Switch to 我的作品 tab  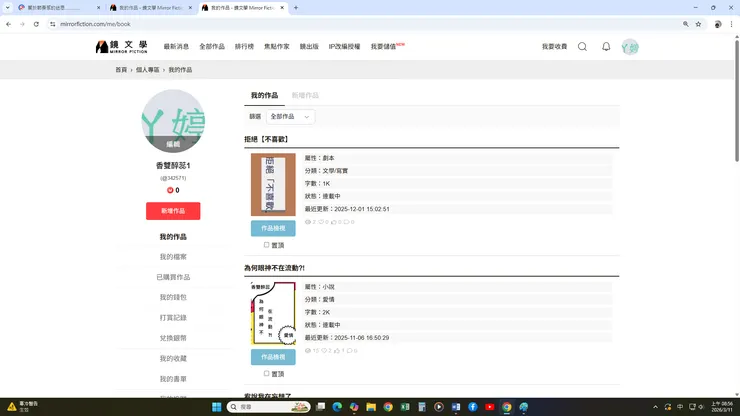click(x=264, y=95)
